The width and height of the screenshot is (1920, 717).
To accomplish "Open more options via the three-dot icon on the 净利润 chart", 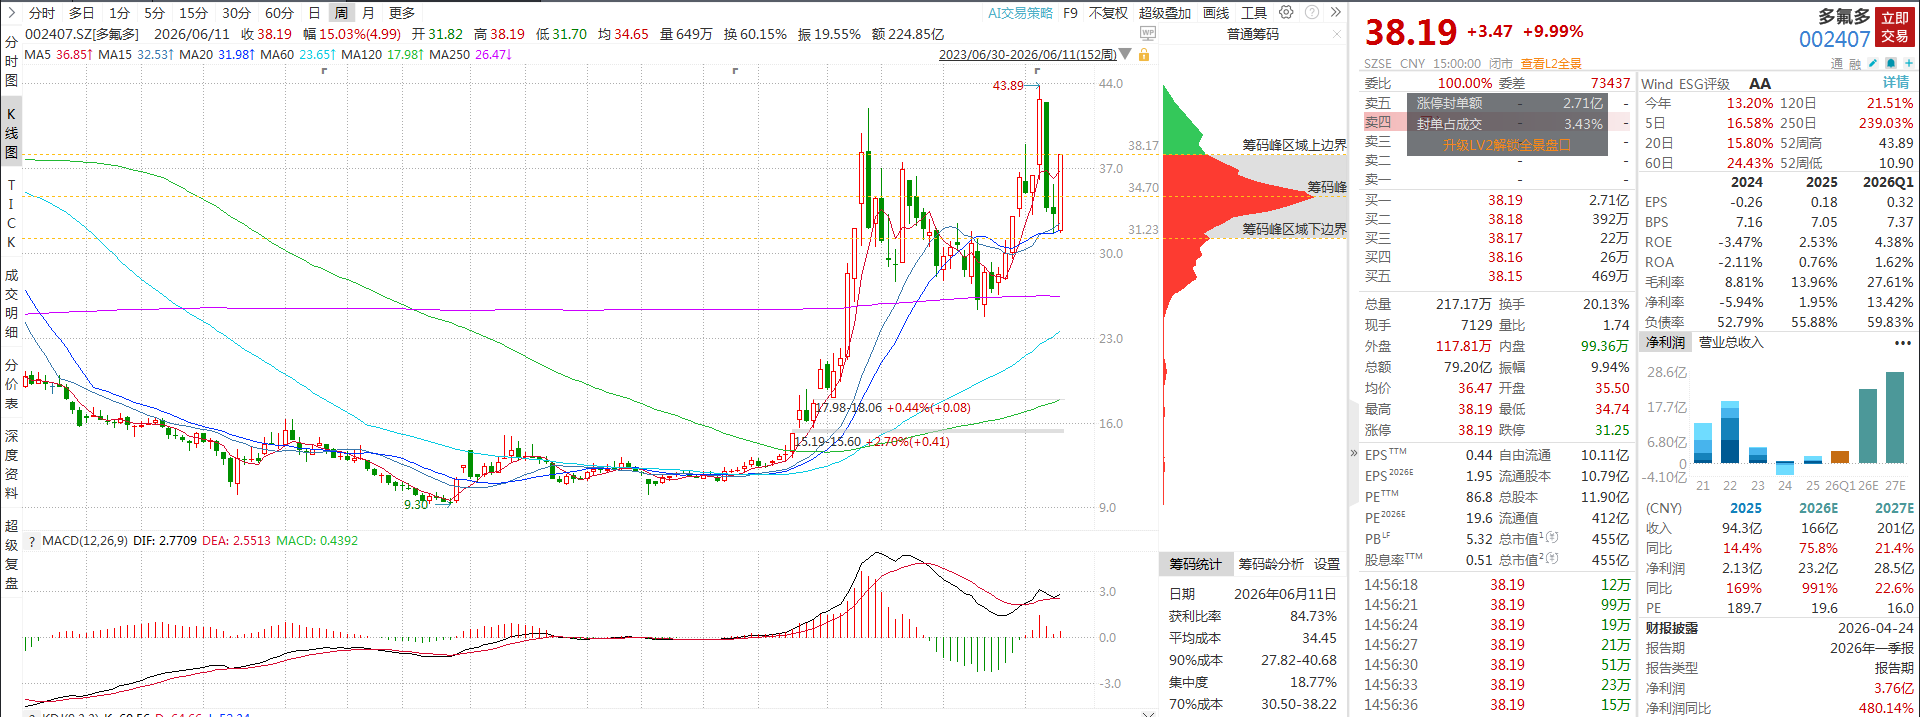I will coord(1903,343).
